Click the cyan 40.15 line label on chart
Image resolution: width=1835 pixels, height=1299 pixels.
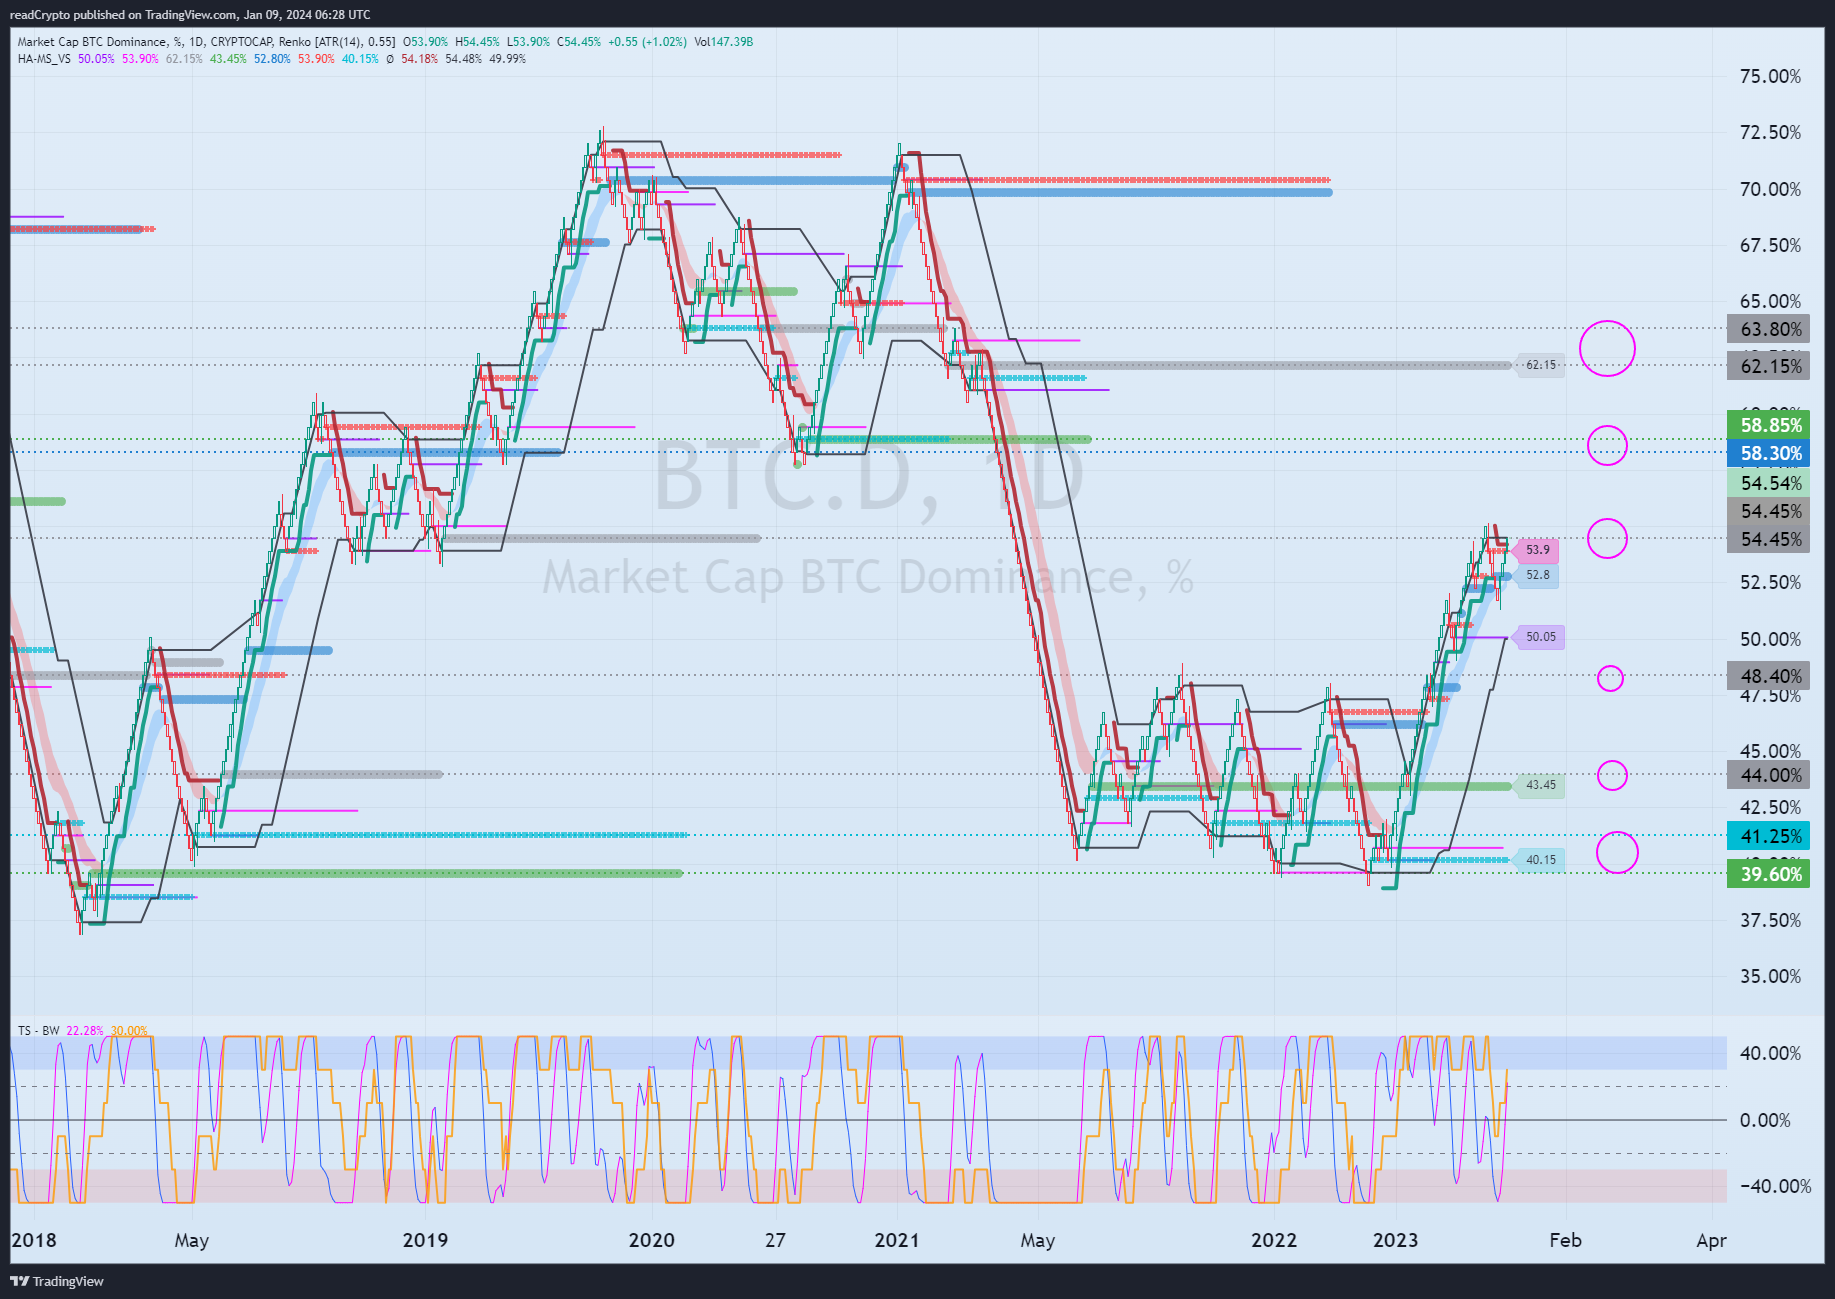tap(1540, 860)
